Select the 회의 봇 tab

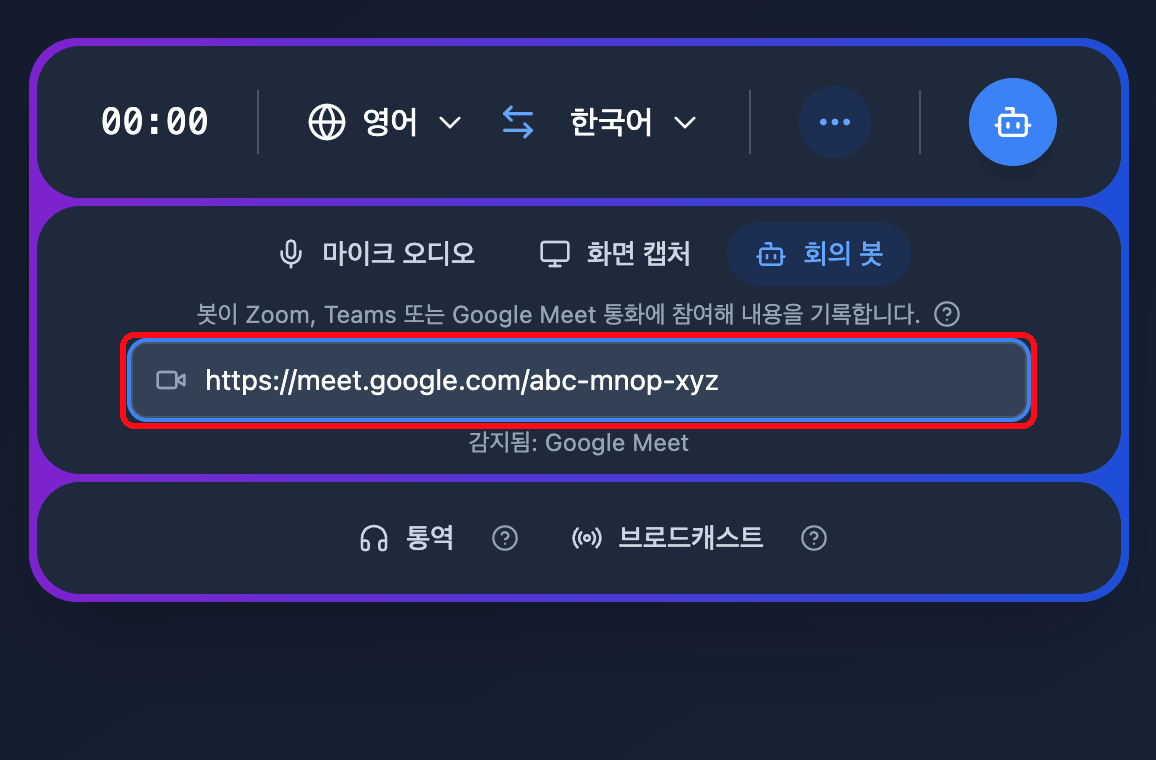coord(819,254)
